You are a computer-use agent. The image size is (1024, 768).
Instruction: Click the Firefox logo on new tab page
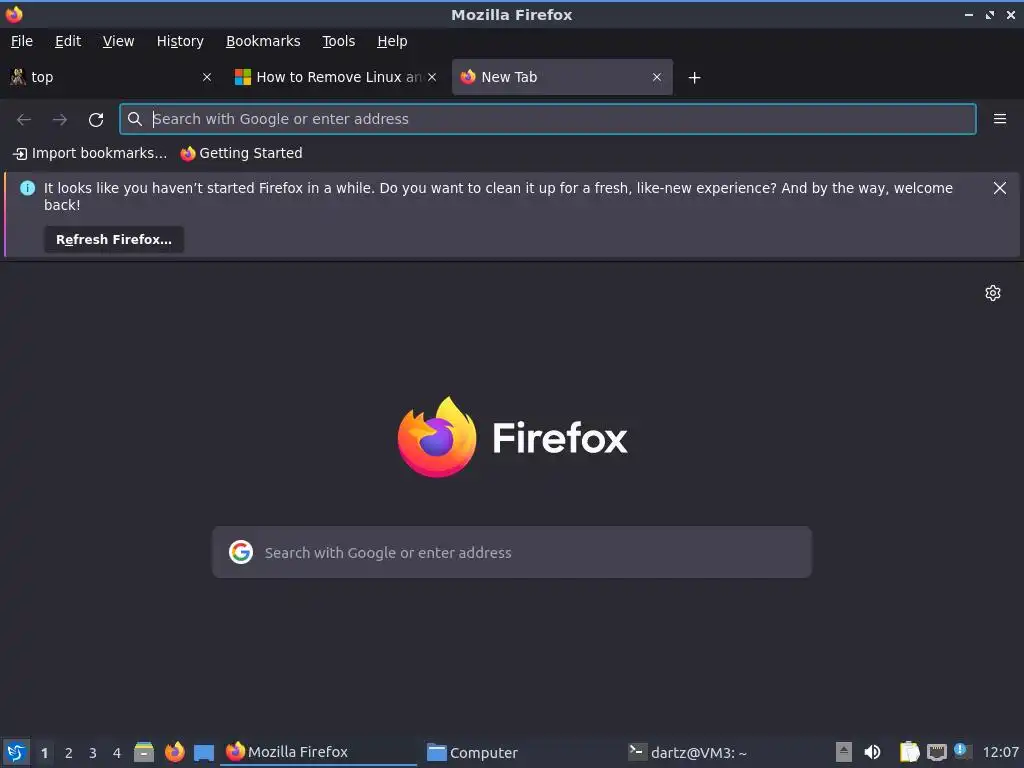tap(437, 437)
